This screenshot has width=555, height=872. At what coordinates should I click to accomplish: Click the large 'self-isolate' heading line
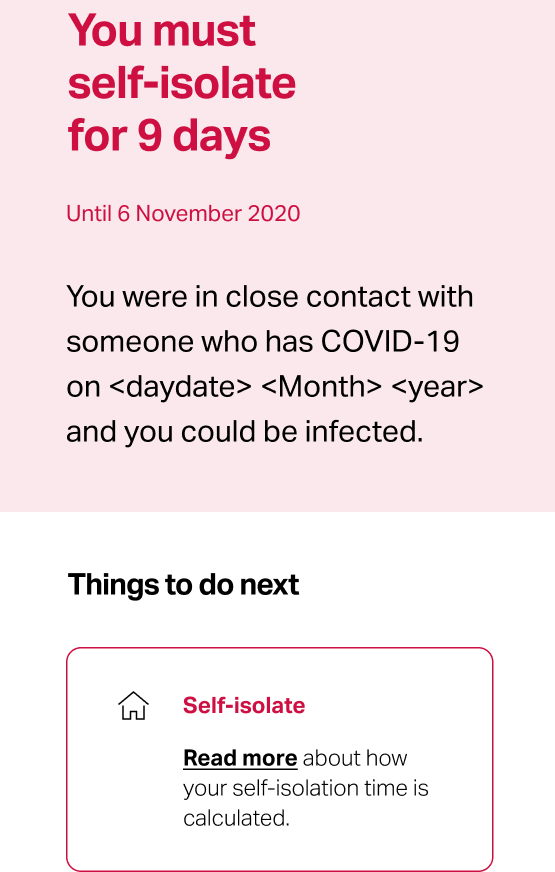click(x=182, y=83)
